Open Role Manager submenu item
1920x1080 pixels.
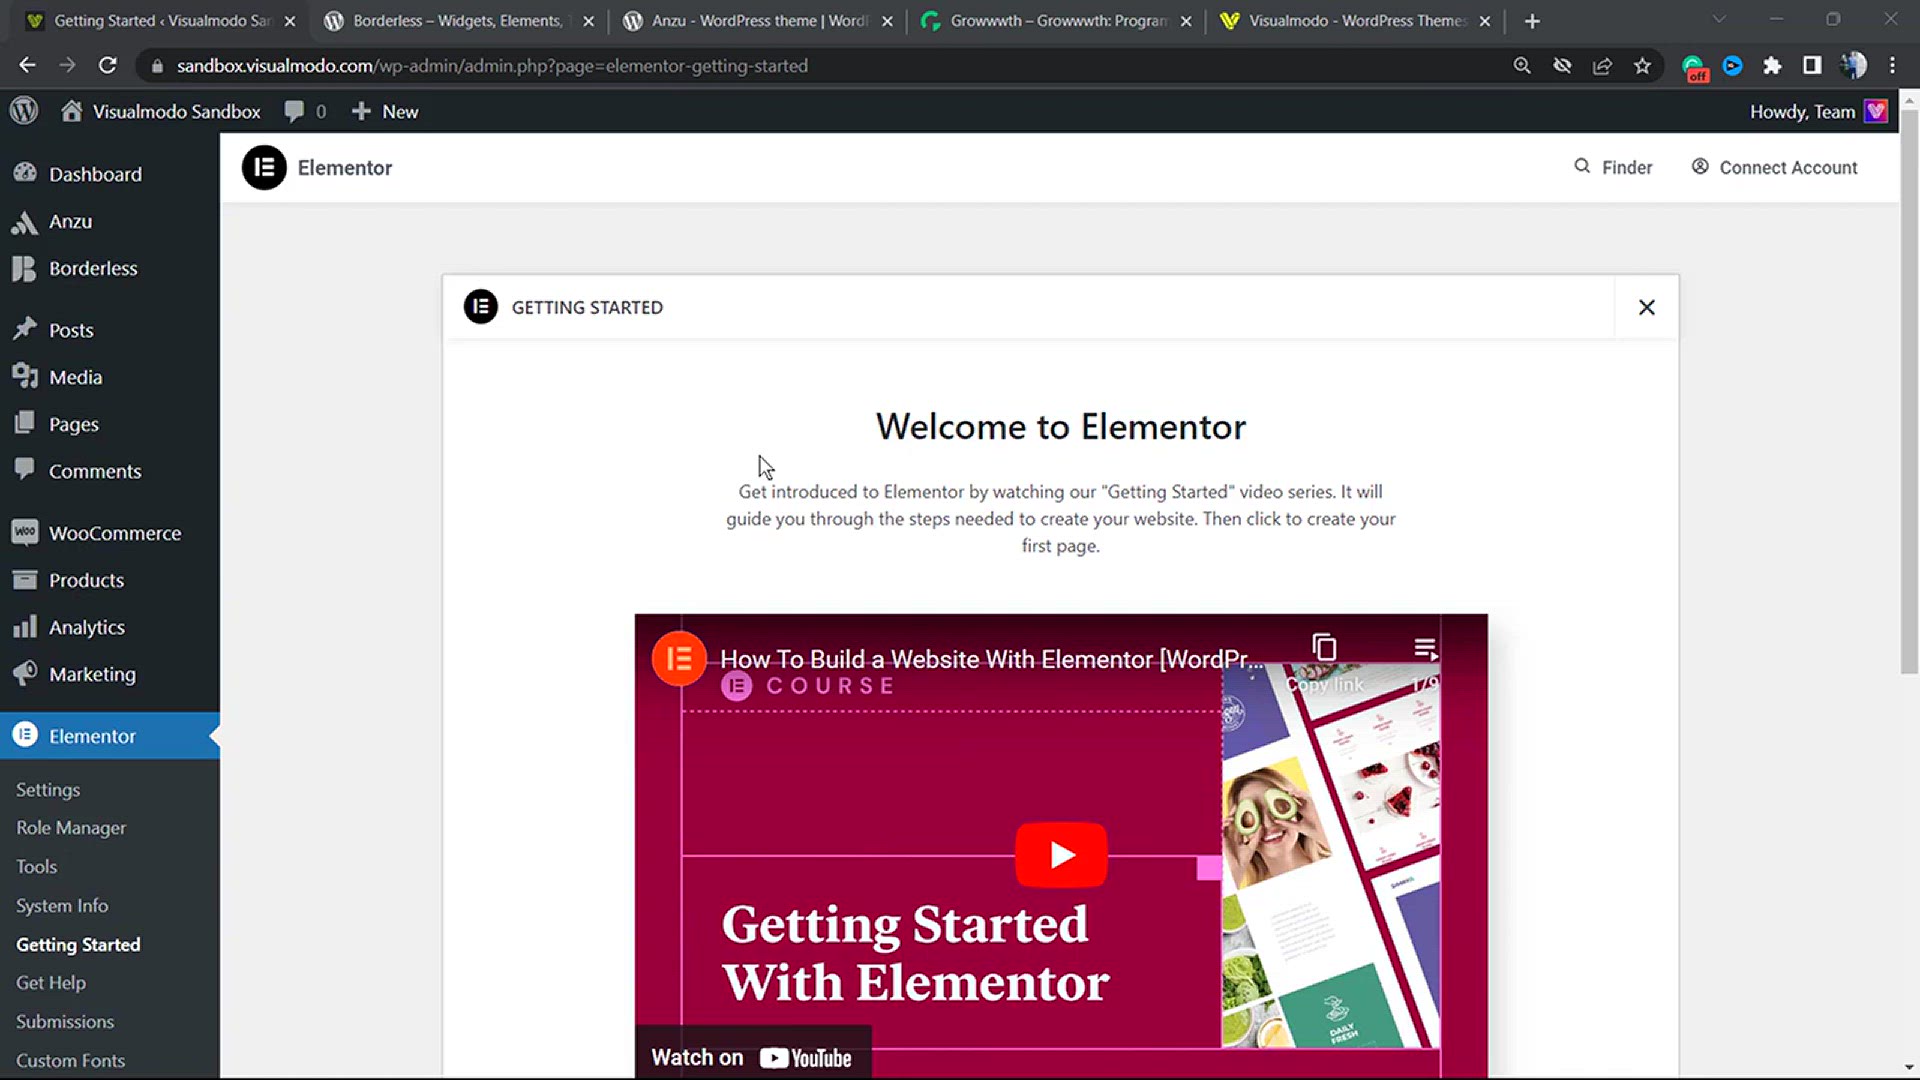(x=71, y=827)
